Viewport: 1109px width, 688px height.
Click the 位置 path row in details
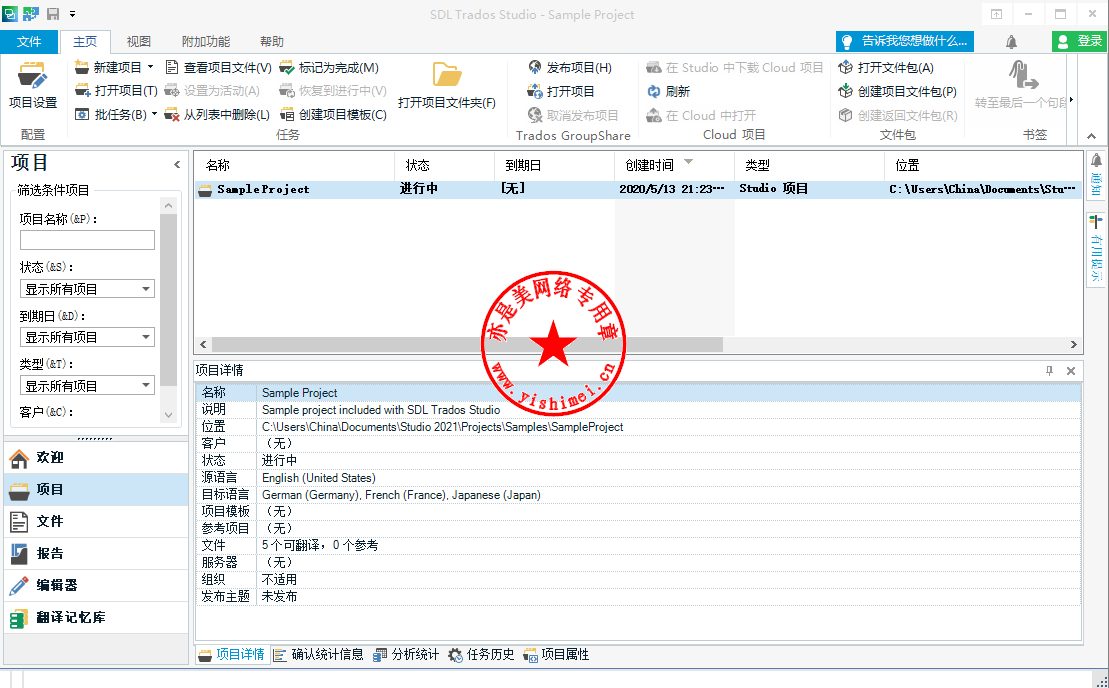click(638, 427)
